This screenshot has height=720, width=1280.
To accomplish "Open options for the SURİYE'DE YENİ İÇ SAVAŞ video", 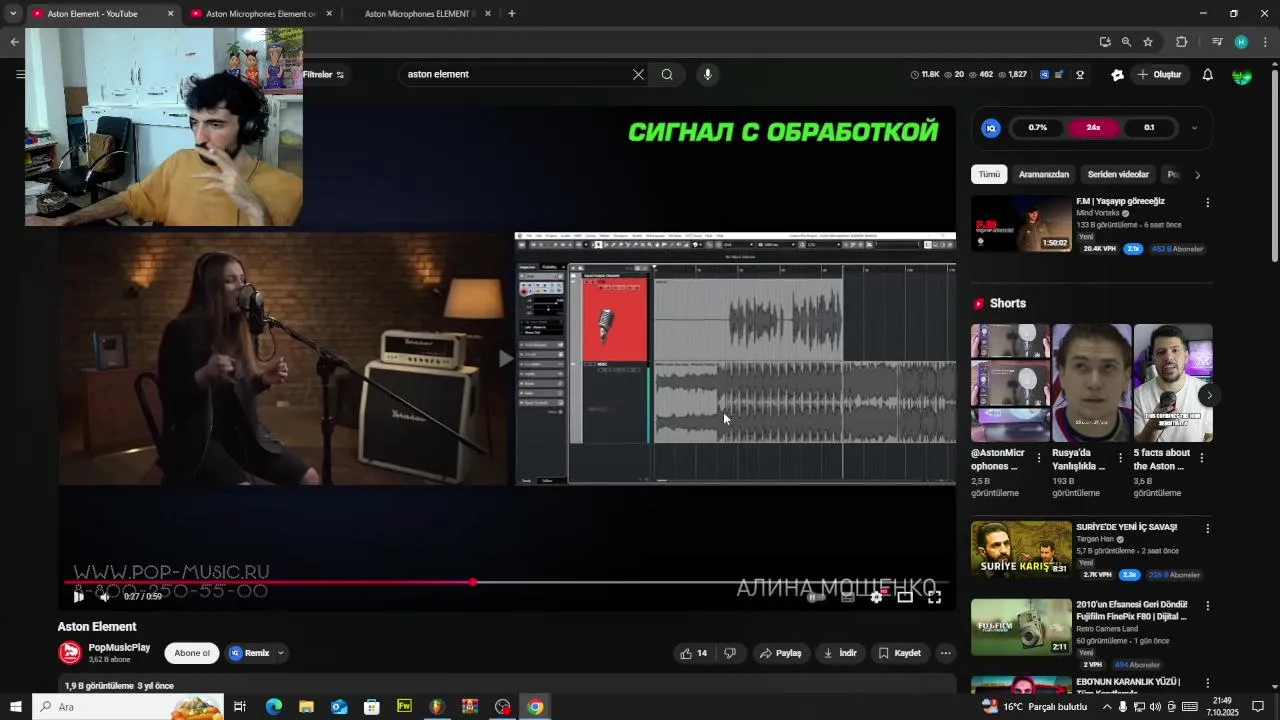I will (1207, 528).
